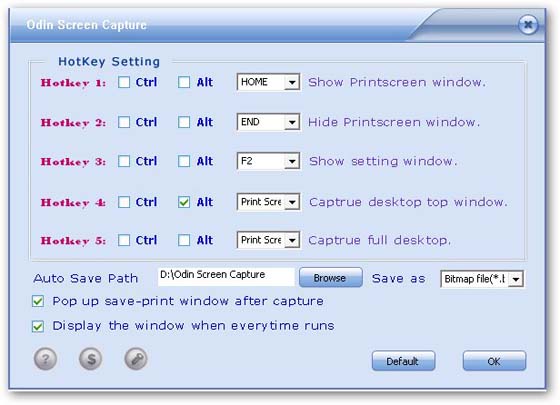Disable pop up save-print window option
The height and width of the screenshot is (405, 560).
click(38, 301)
